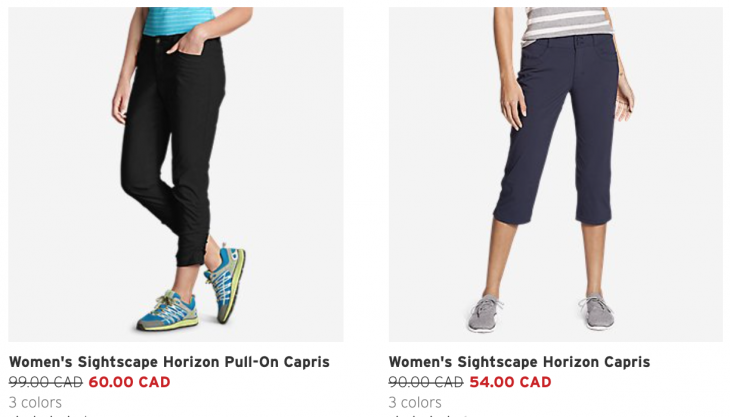Select "3 colors" under Pull-On Capris

(35, 402)
